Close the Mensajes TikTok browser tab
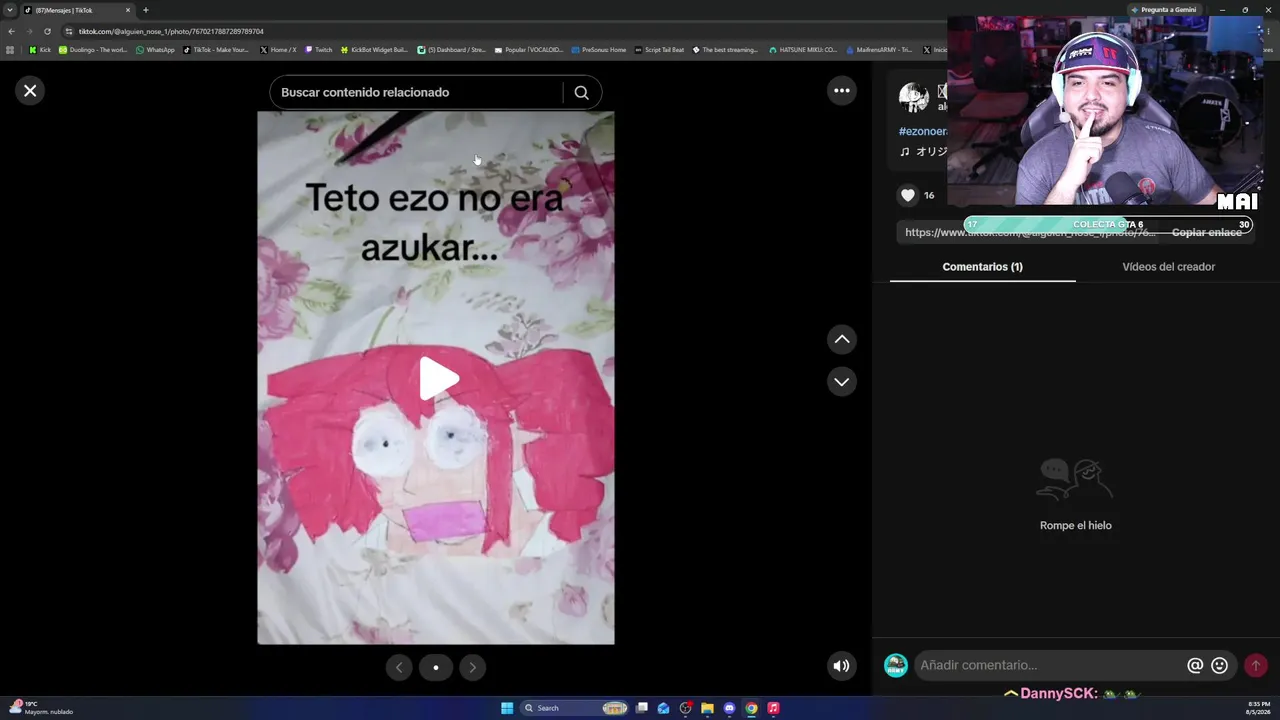 tap(128, 10)
